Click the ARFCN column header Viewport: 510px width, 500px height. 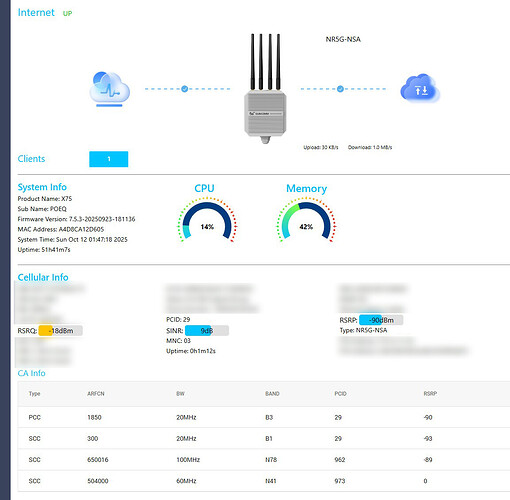(96, 394)
